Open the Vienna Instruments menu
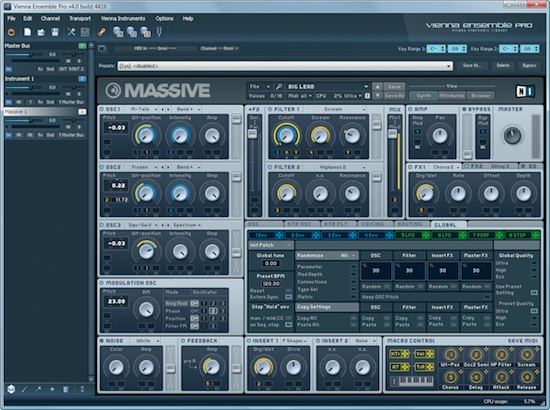This screenshot has height=410, width=550. (x=123, y=19)
